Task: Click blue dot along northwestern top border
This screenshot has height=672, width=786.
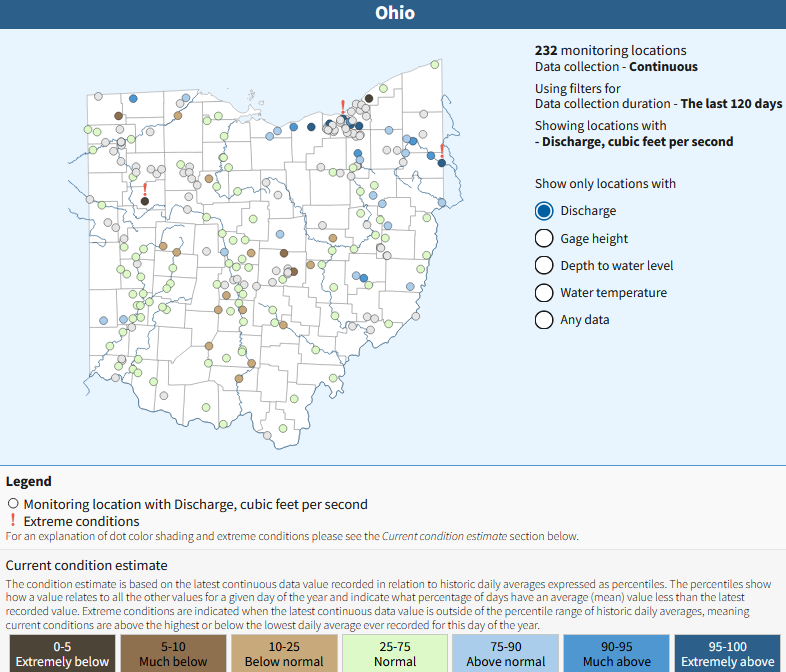Action: [133, 99]
